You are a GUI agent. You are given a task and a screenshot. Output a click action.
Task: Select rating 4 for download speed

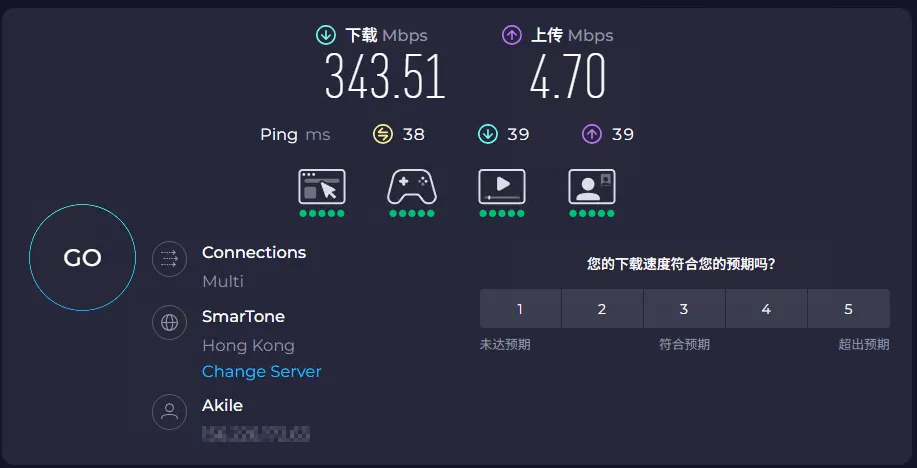pyautogui.click(x=766, y=309)
